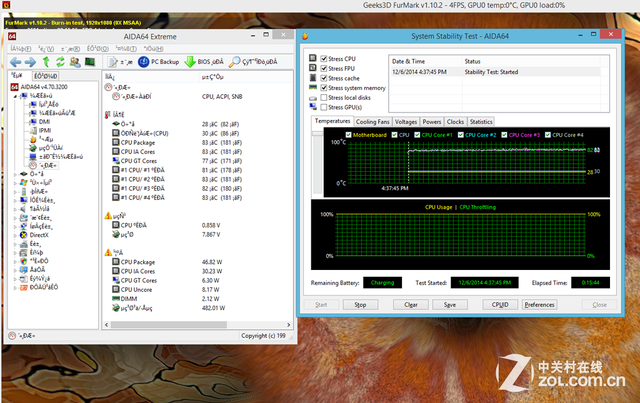Click the Stress cache chip icon
Image resolution: width=640 pixels, height=403 pixels.
pyautogui.click(x=313, y=78)
